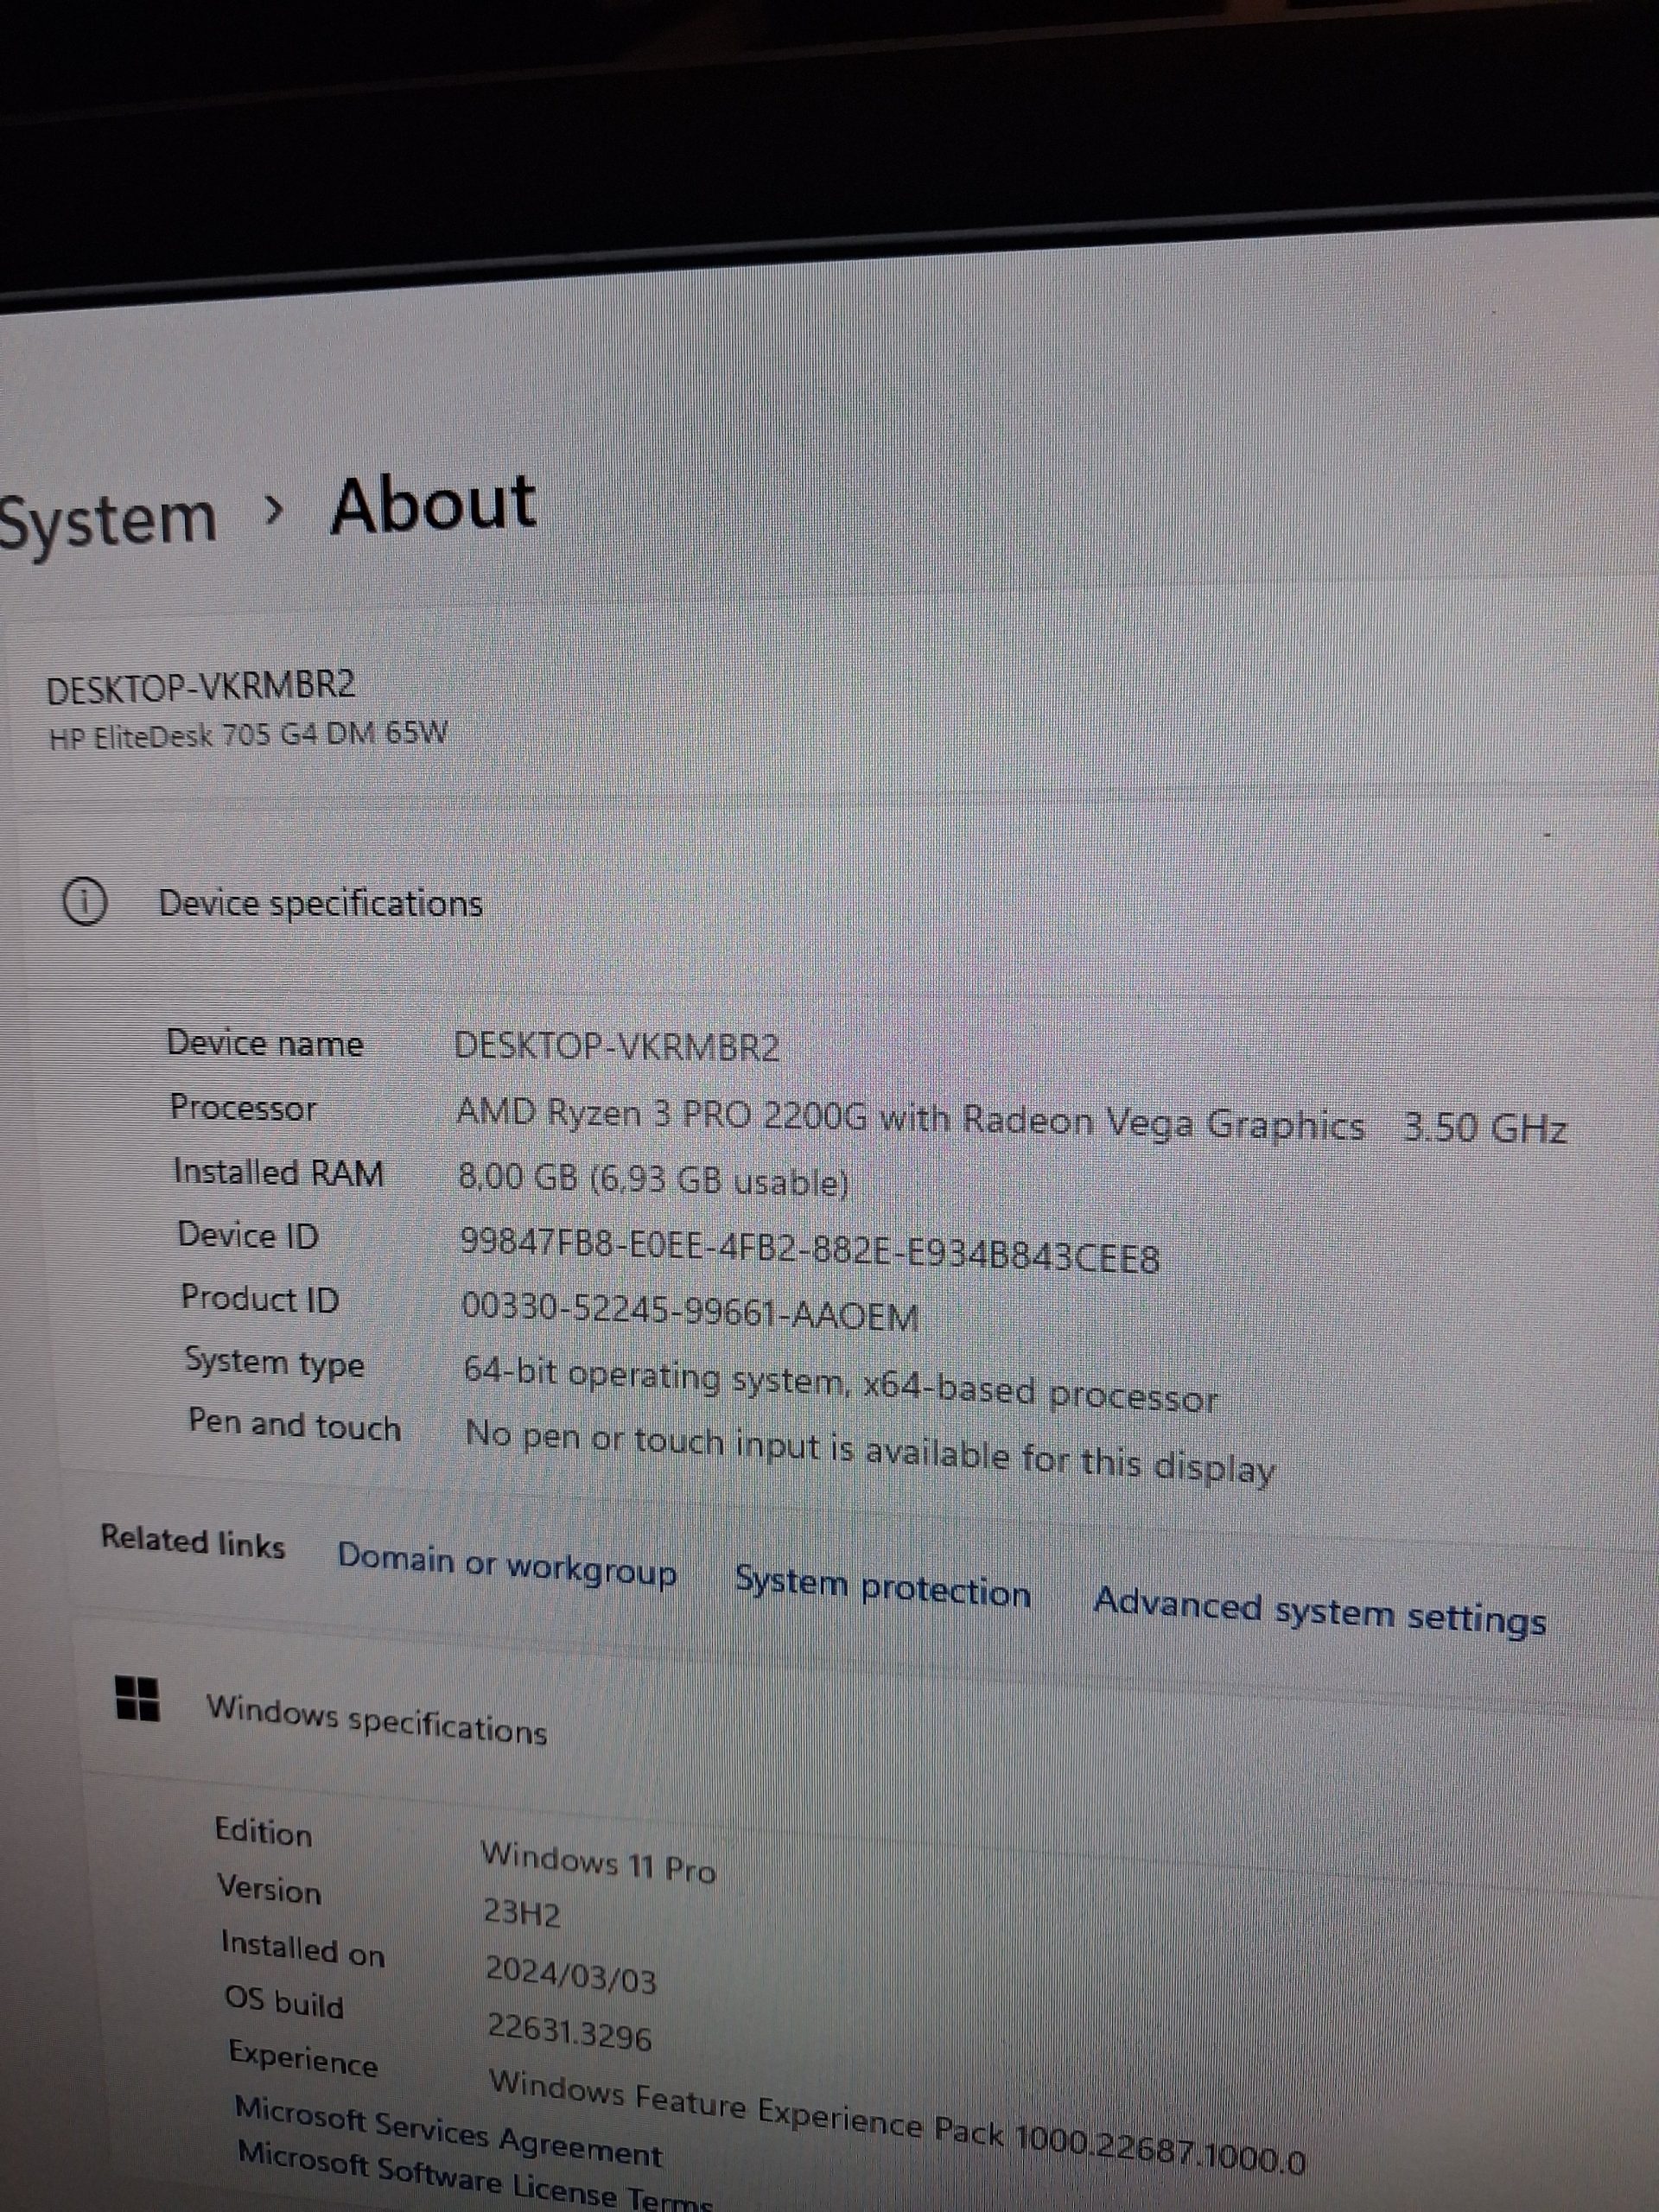Click the installed date 2024/03/03
Image resolution: width=1659 pixels, height=2212 pixels.
571,1975
